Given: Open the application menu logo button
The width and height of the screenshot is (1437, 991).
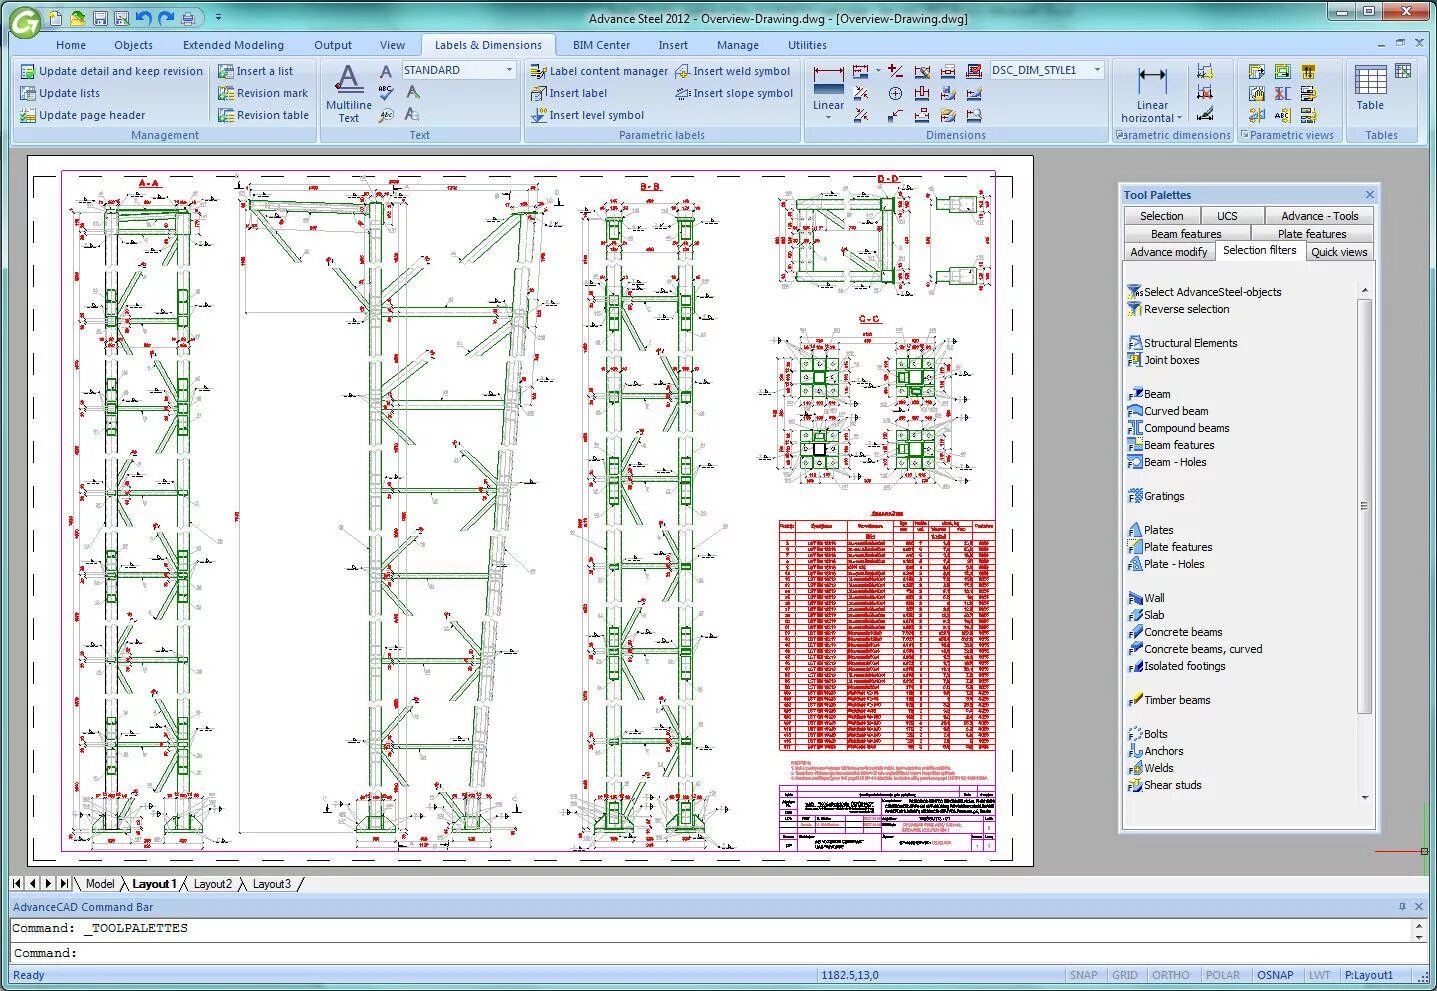Looking at the screenshot, I should click(25, 21).
